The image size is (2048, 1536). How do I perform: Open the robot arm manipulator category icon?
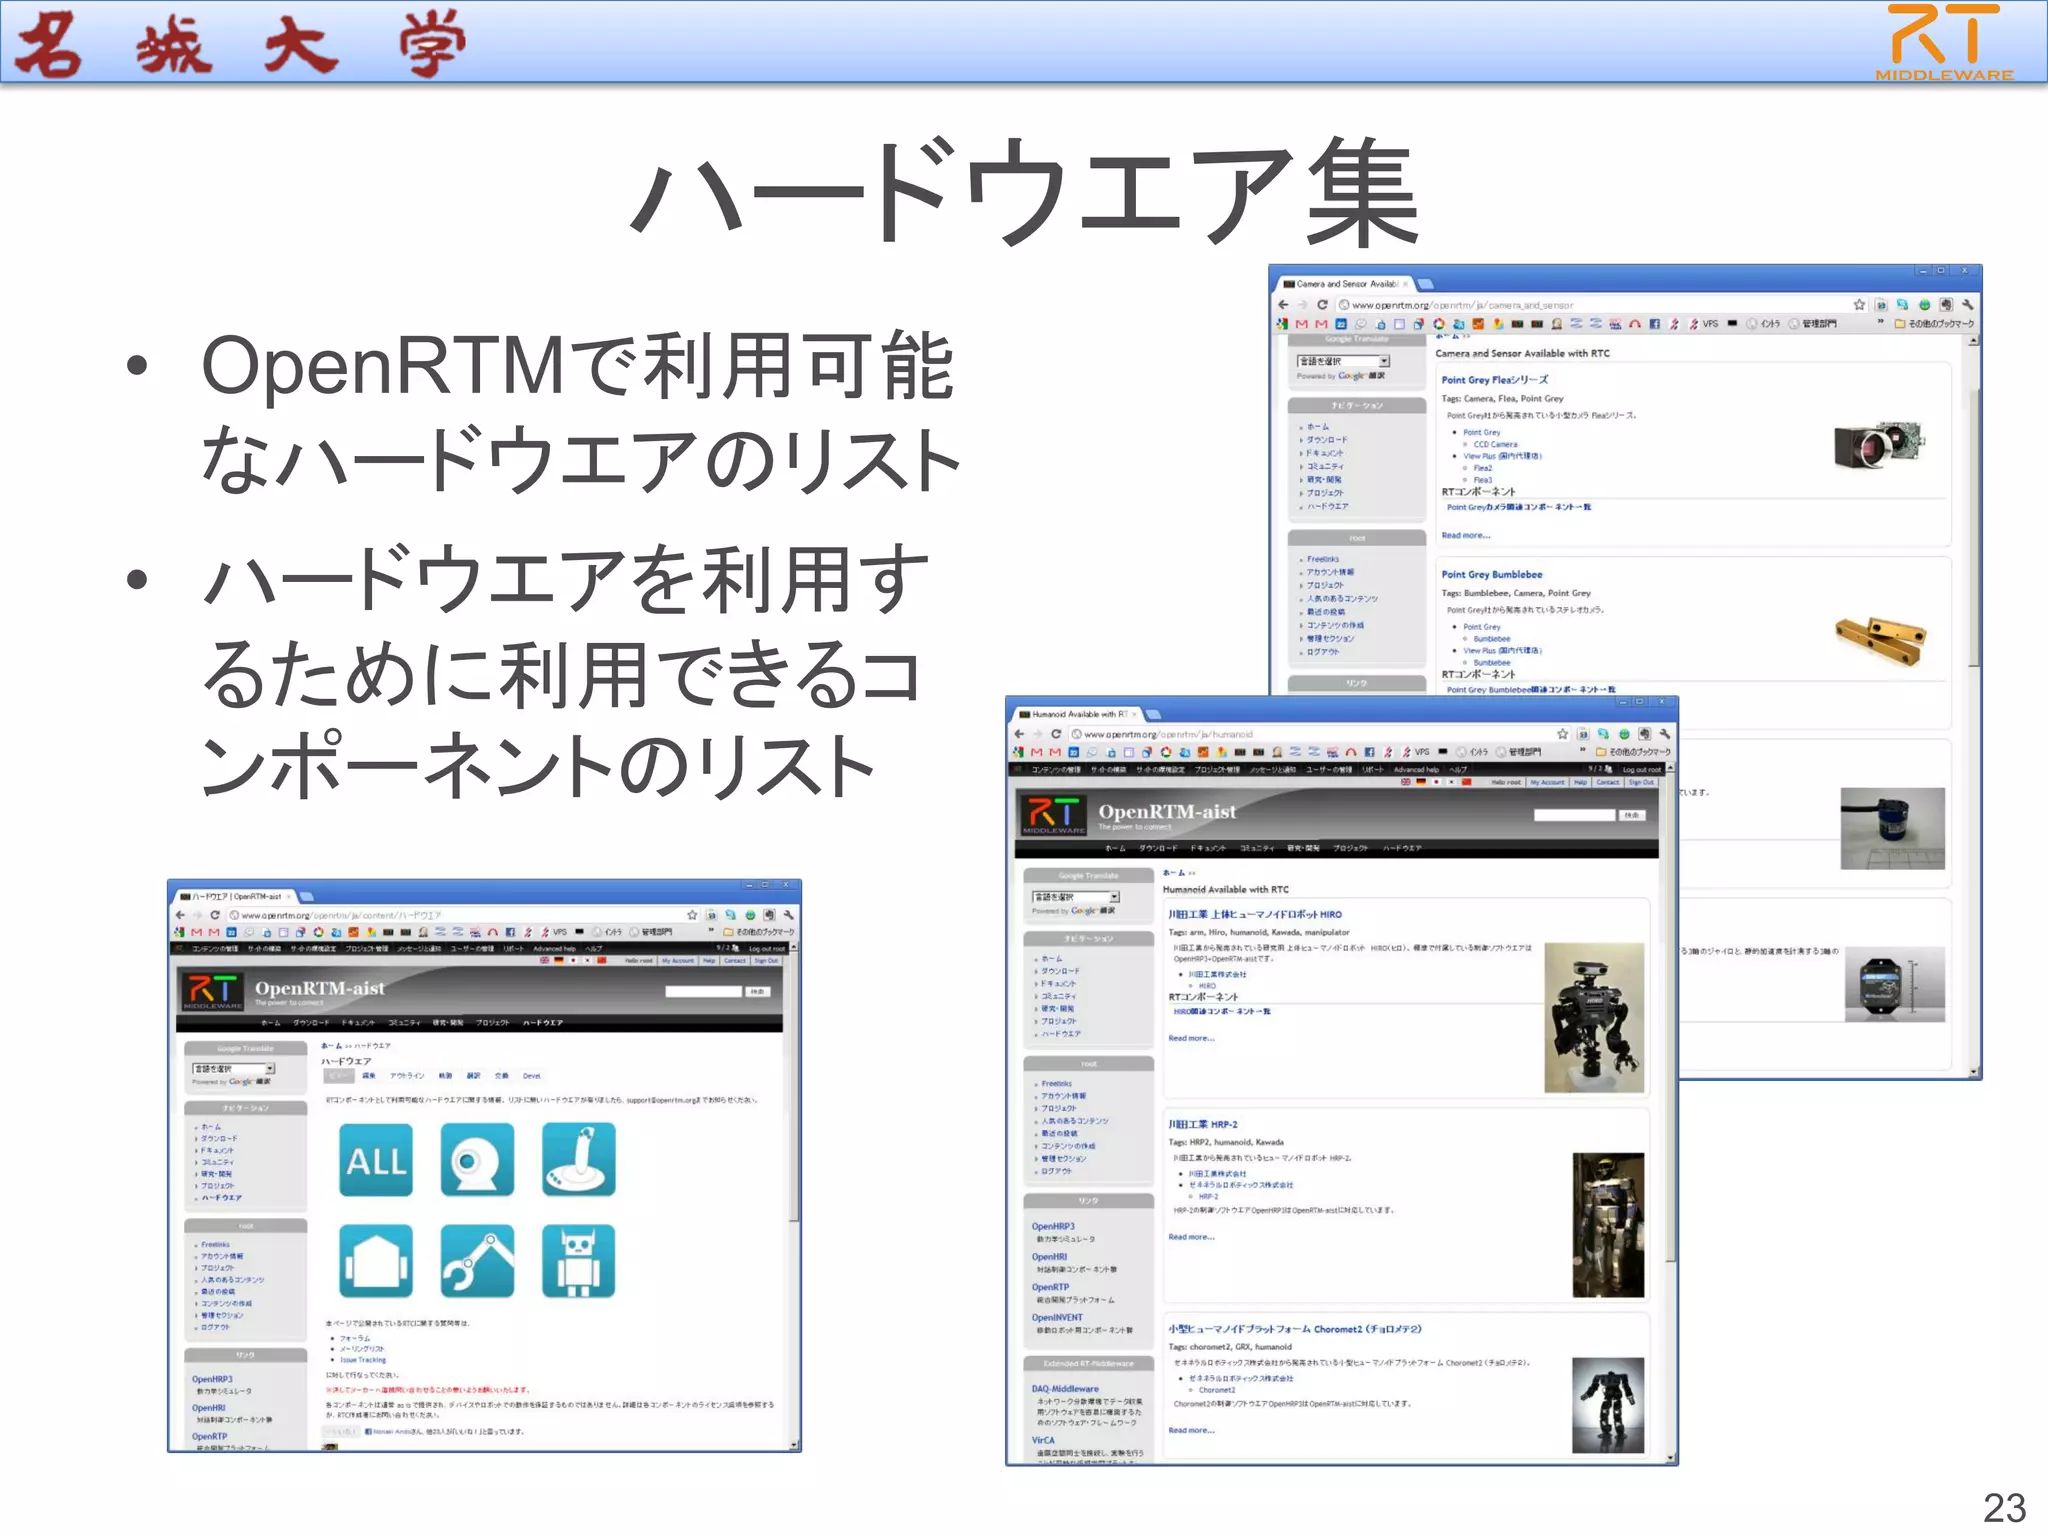477,1261
